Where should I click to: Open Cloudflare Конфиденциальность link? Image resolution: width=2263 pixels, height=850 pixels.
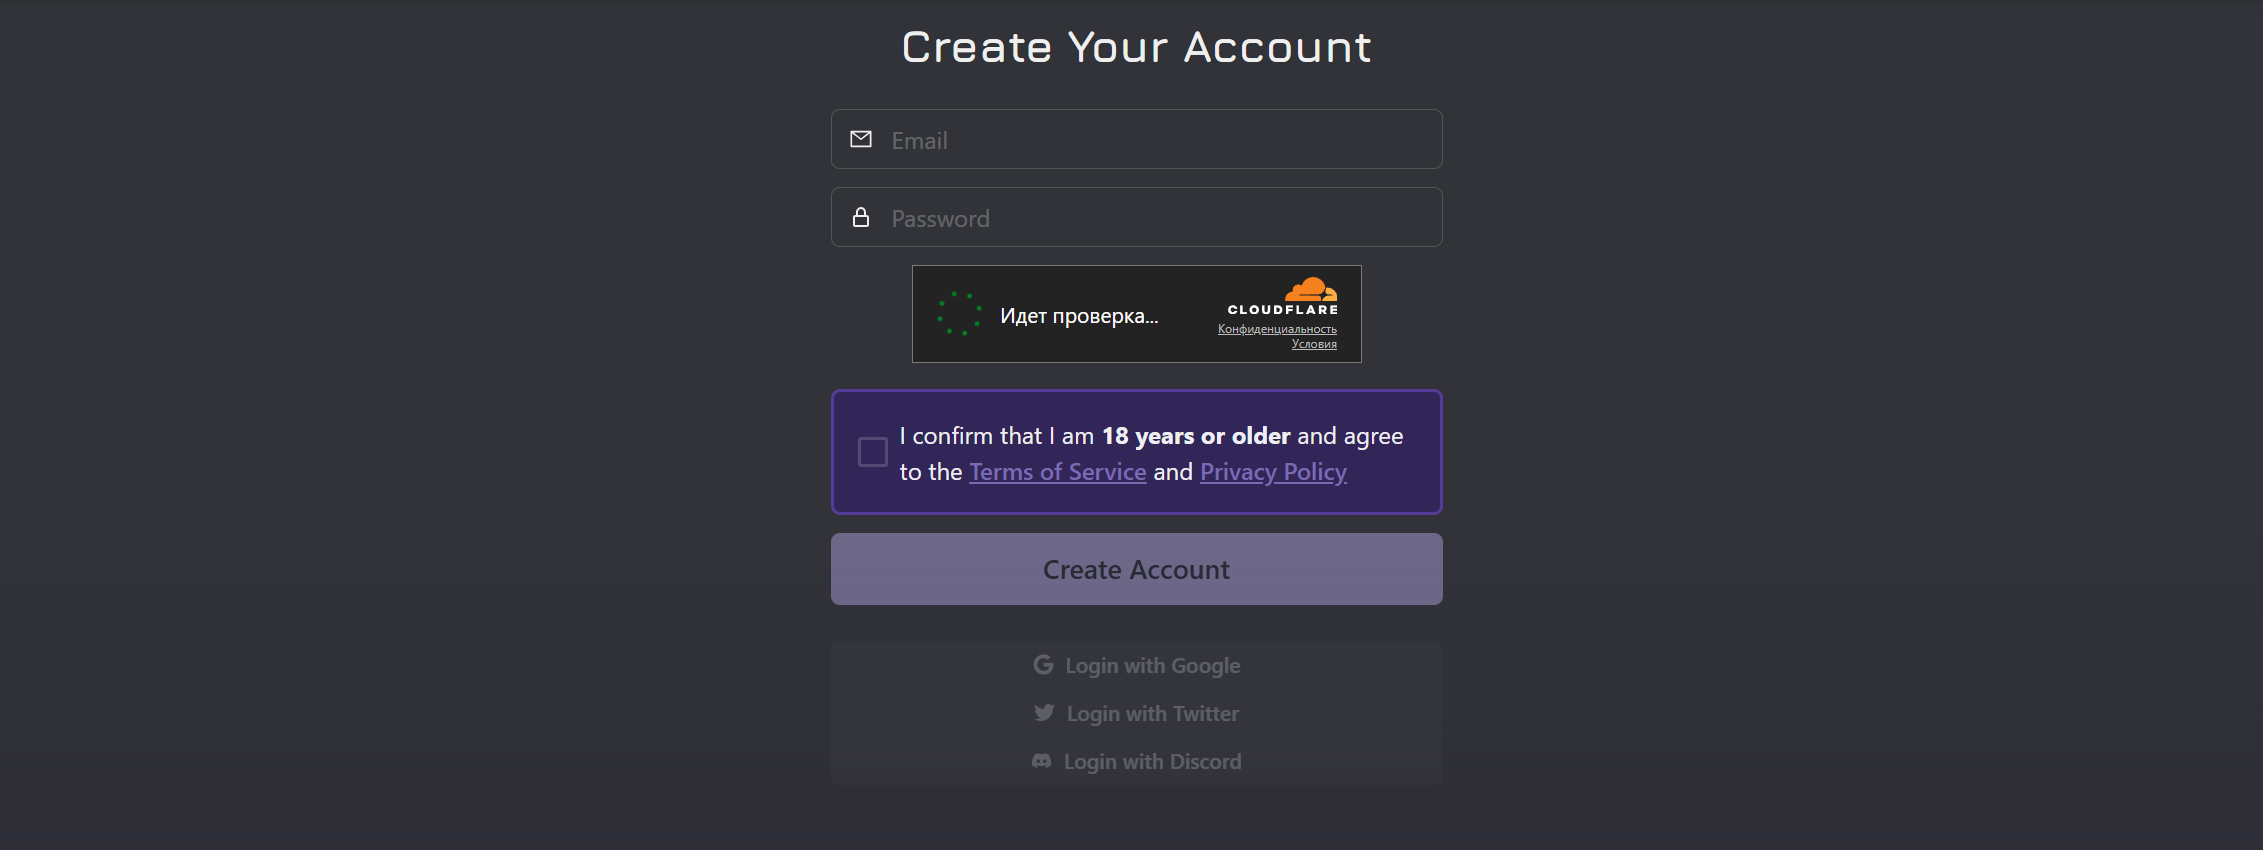click(1277, 329)
